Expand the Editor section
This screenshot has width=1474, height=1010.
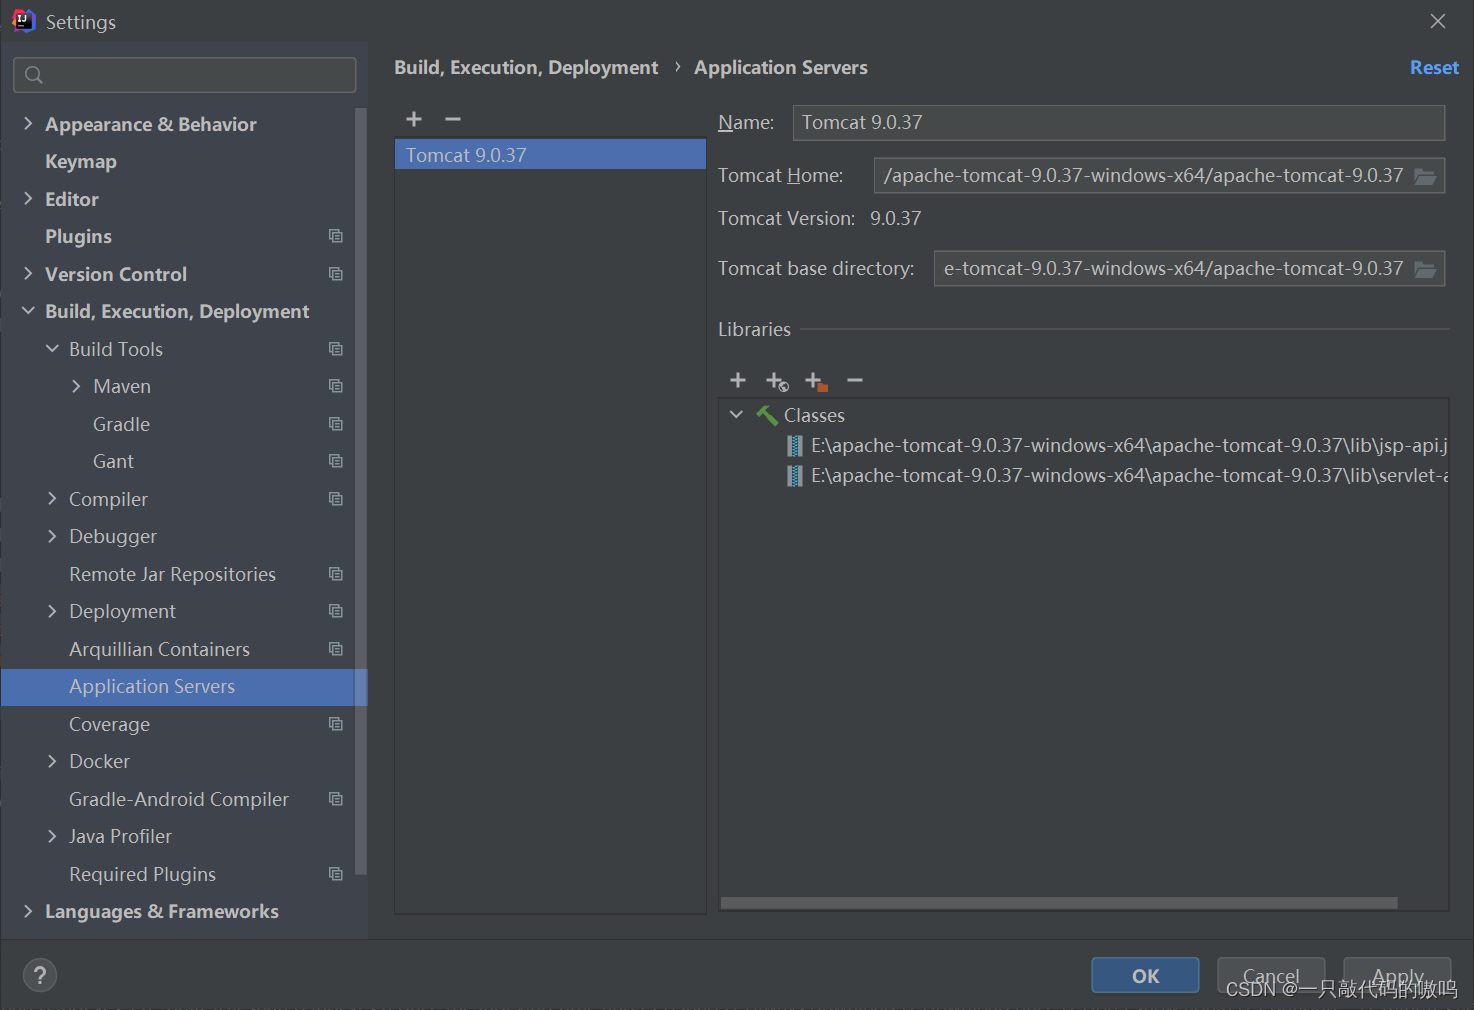(28, 199)
